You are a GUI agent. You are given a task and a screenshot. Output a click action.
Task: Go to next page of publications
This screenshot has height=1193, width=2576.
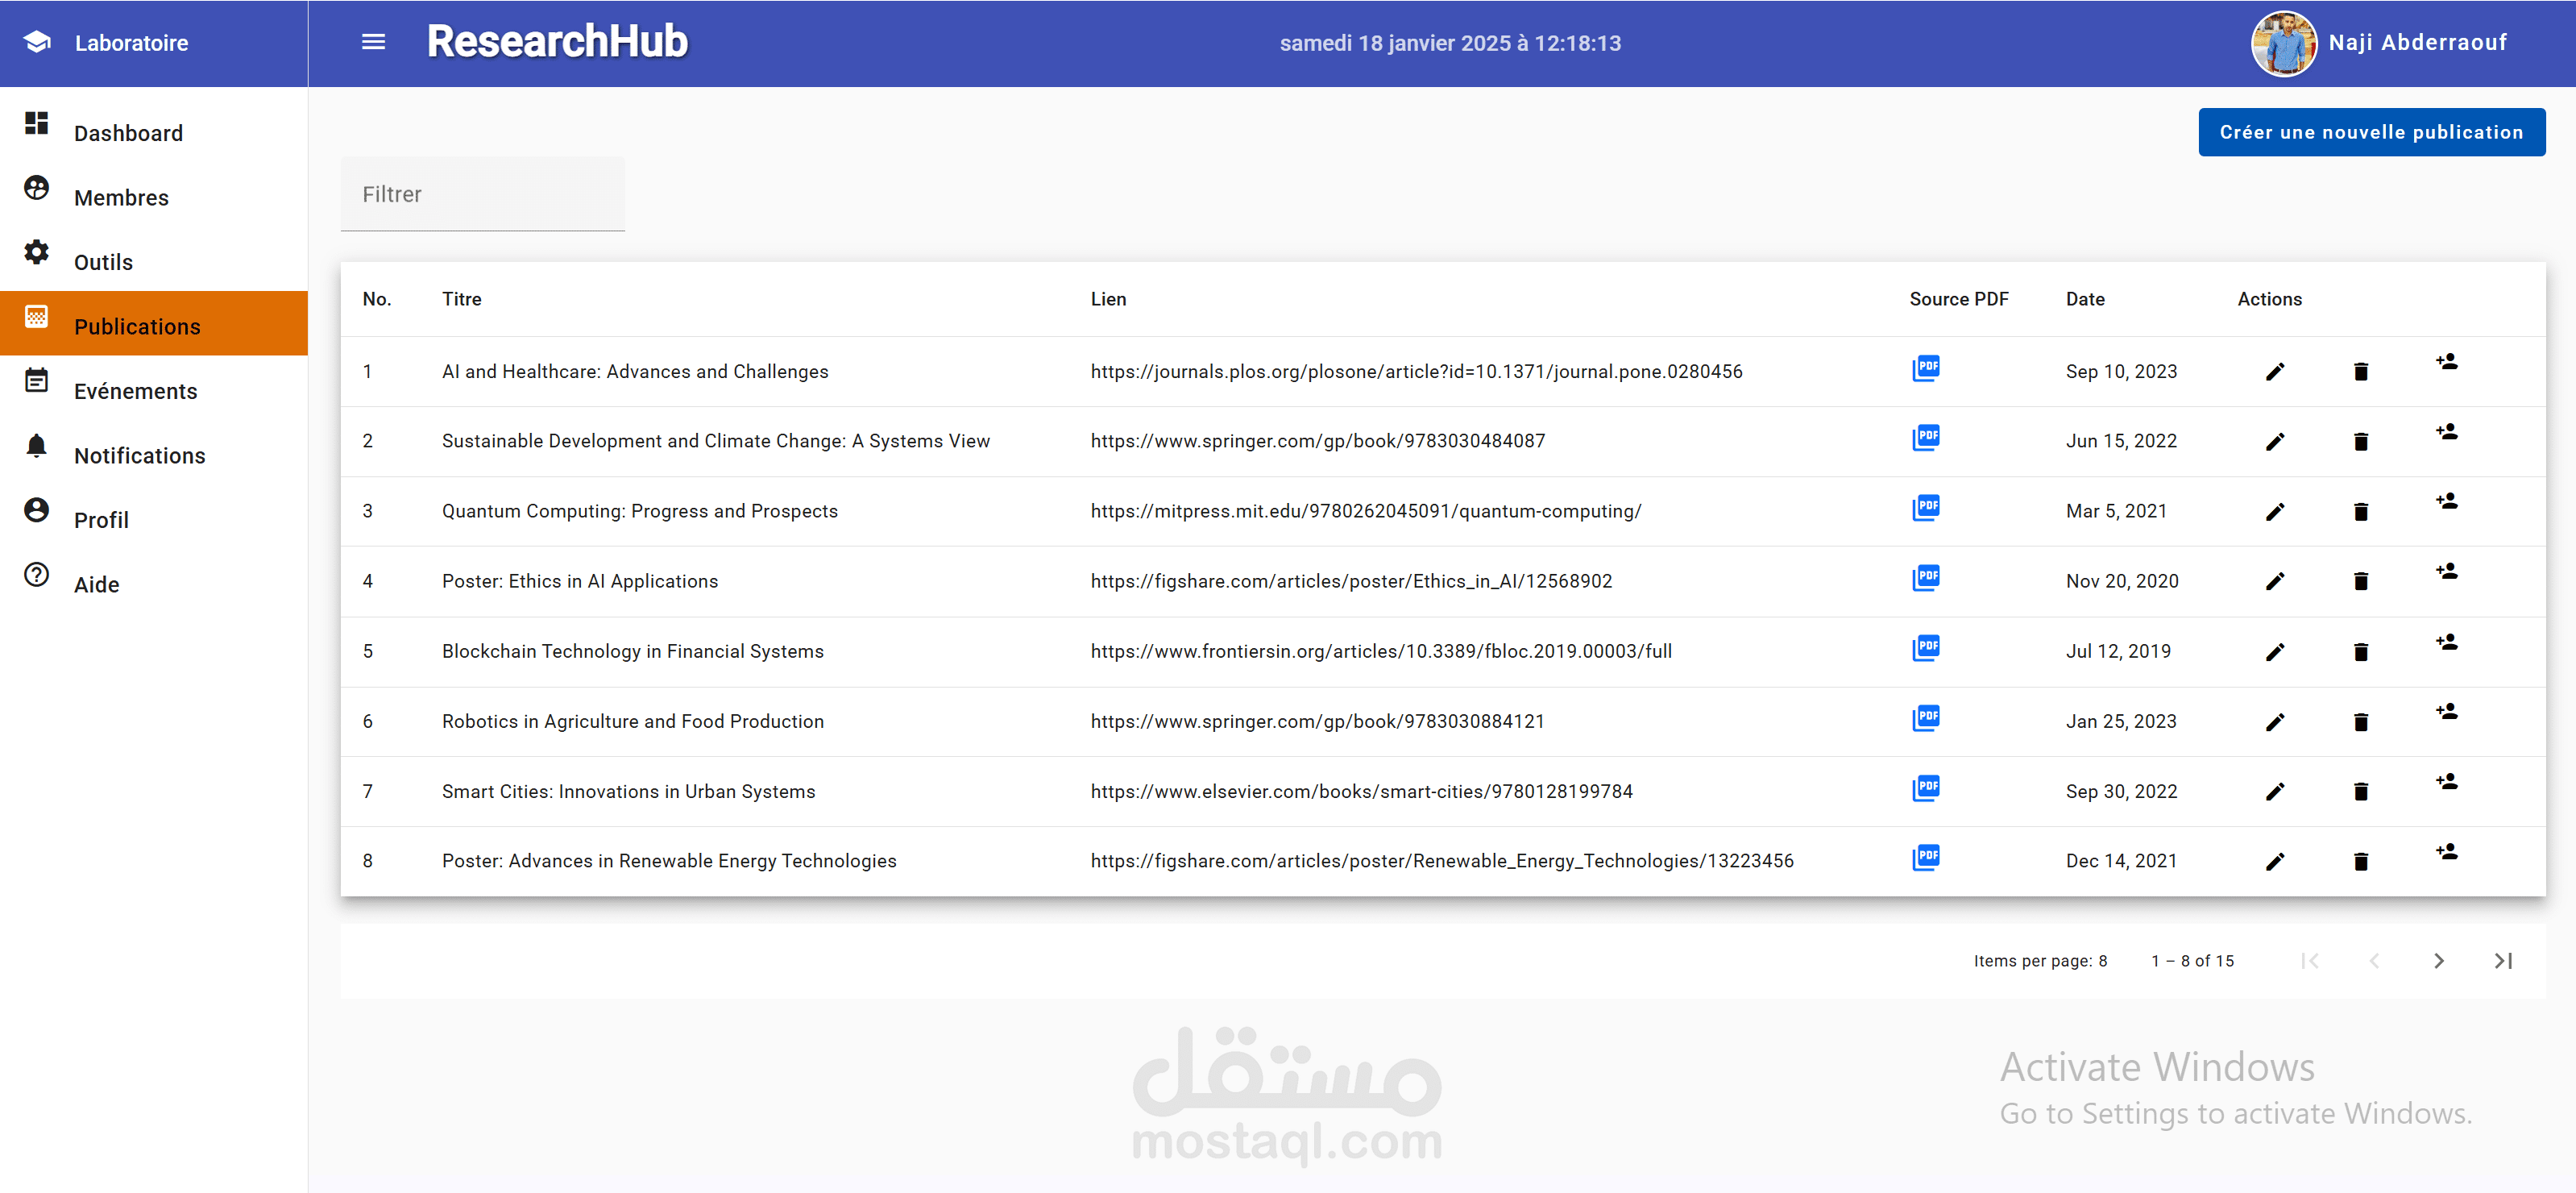coord(2438,961)
